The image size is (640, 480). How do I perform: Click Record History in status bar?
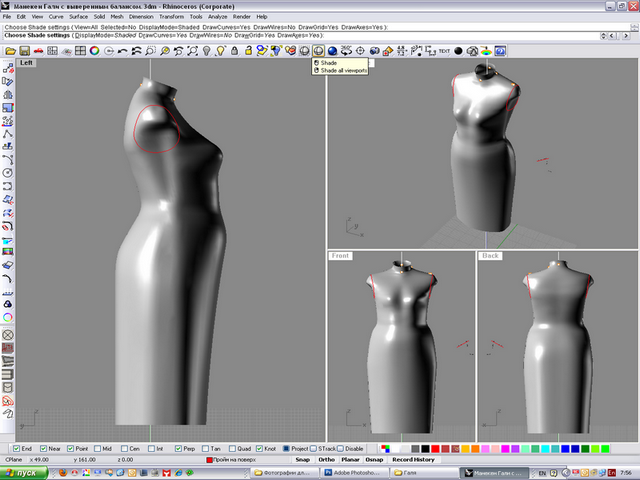click(x=413, y=459)
